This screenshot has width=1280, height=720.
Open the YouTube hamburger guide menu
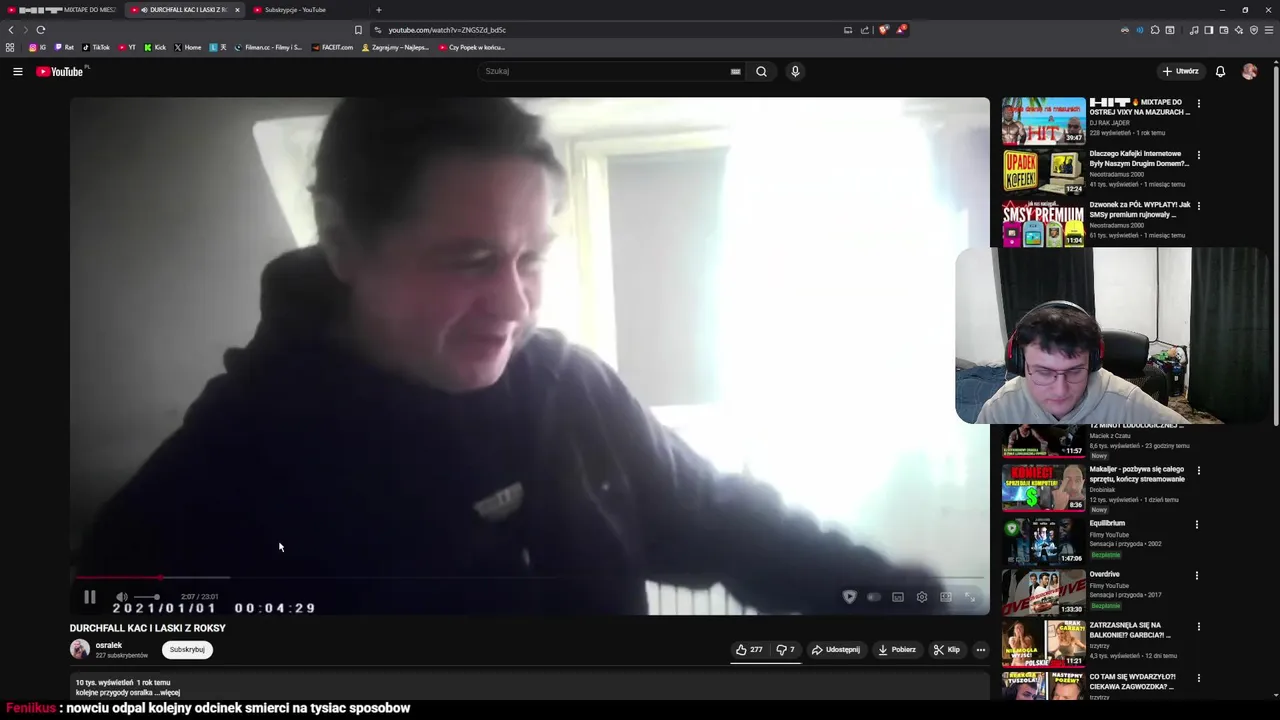tap(17, 71)
